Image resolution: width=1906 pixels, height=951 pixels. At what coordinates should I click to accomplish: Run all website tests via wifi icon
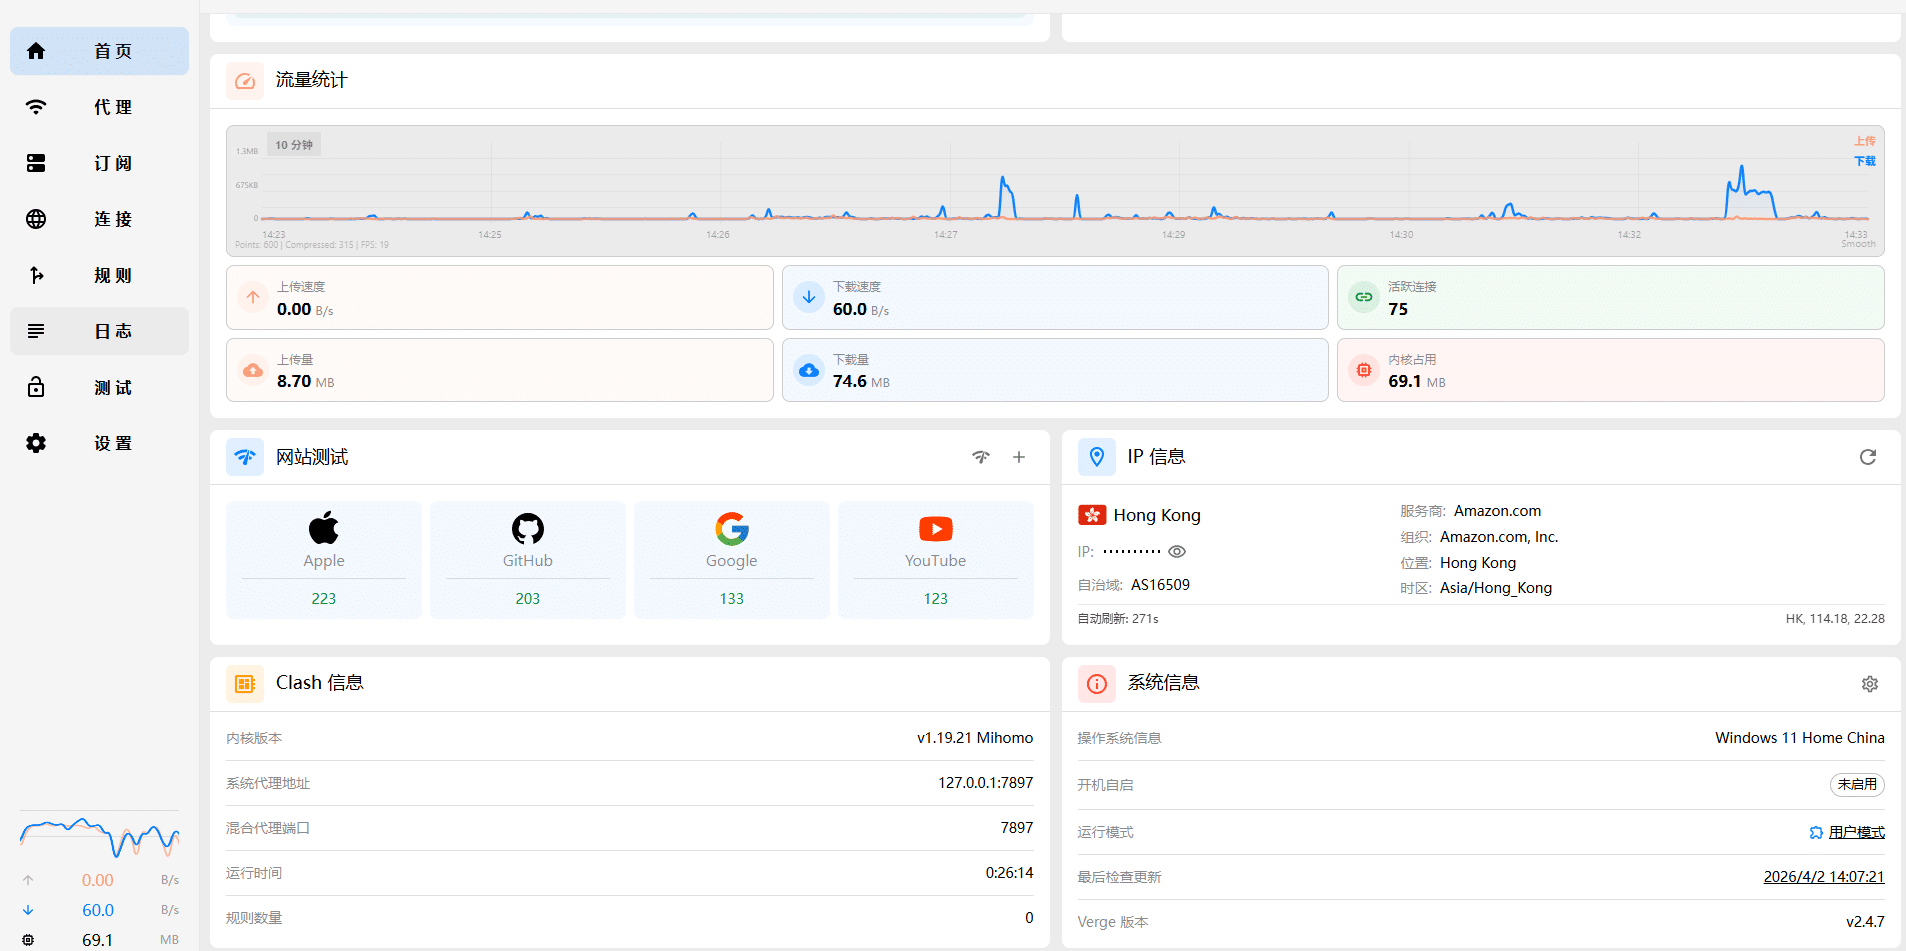pos(981,457)
